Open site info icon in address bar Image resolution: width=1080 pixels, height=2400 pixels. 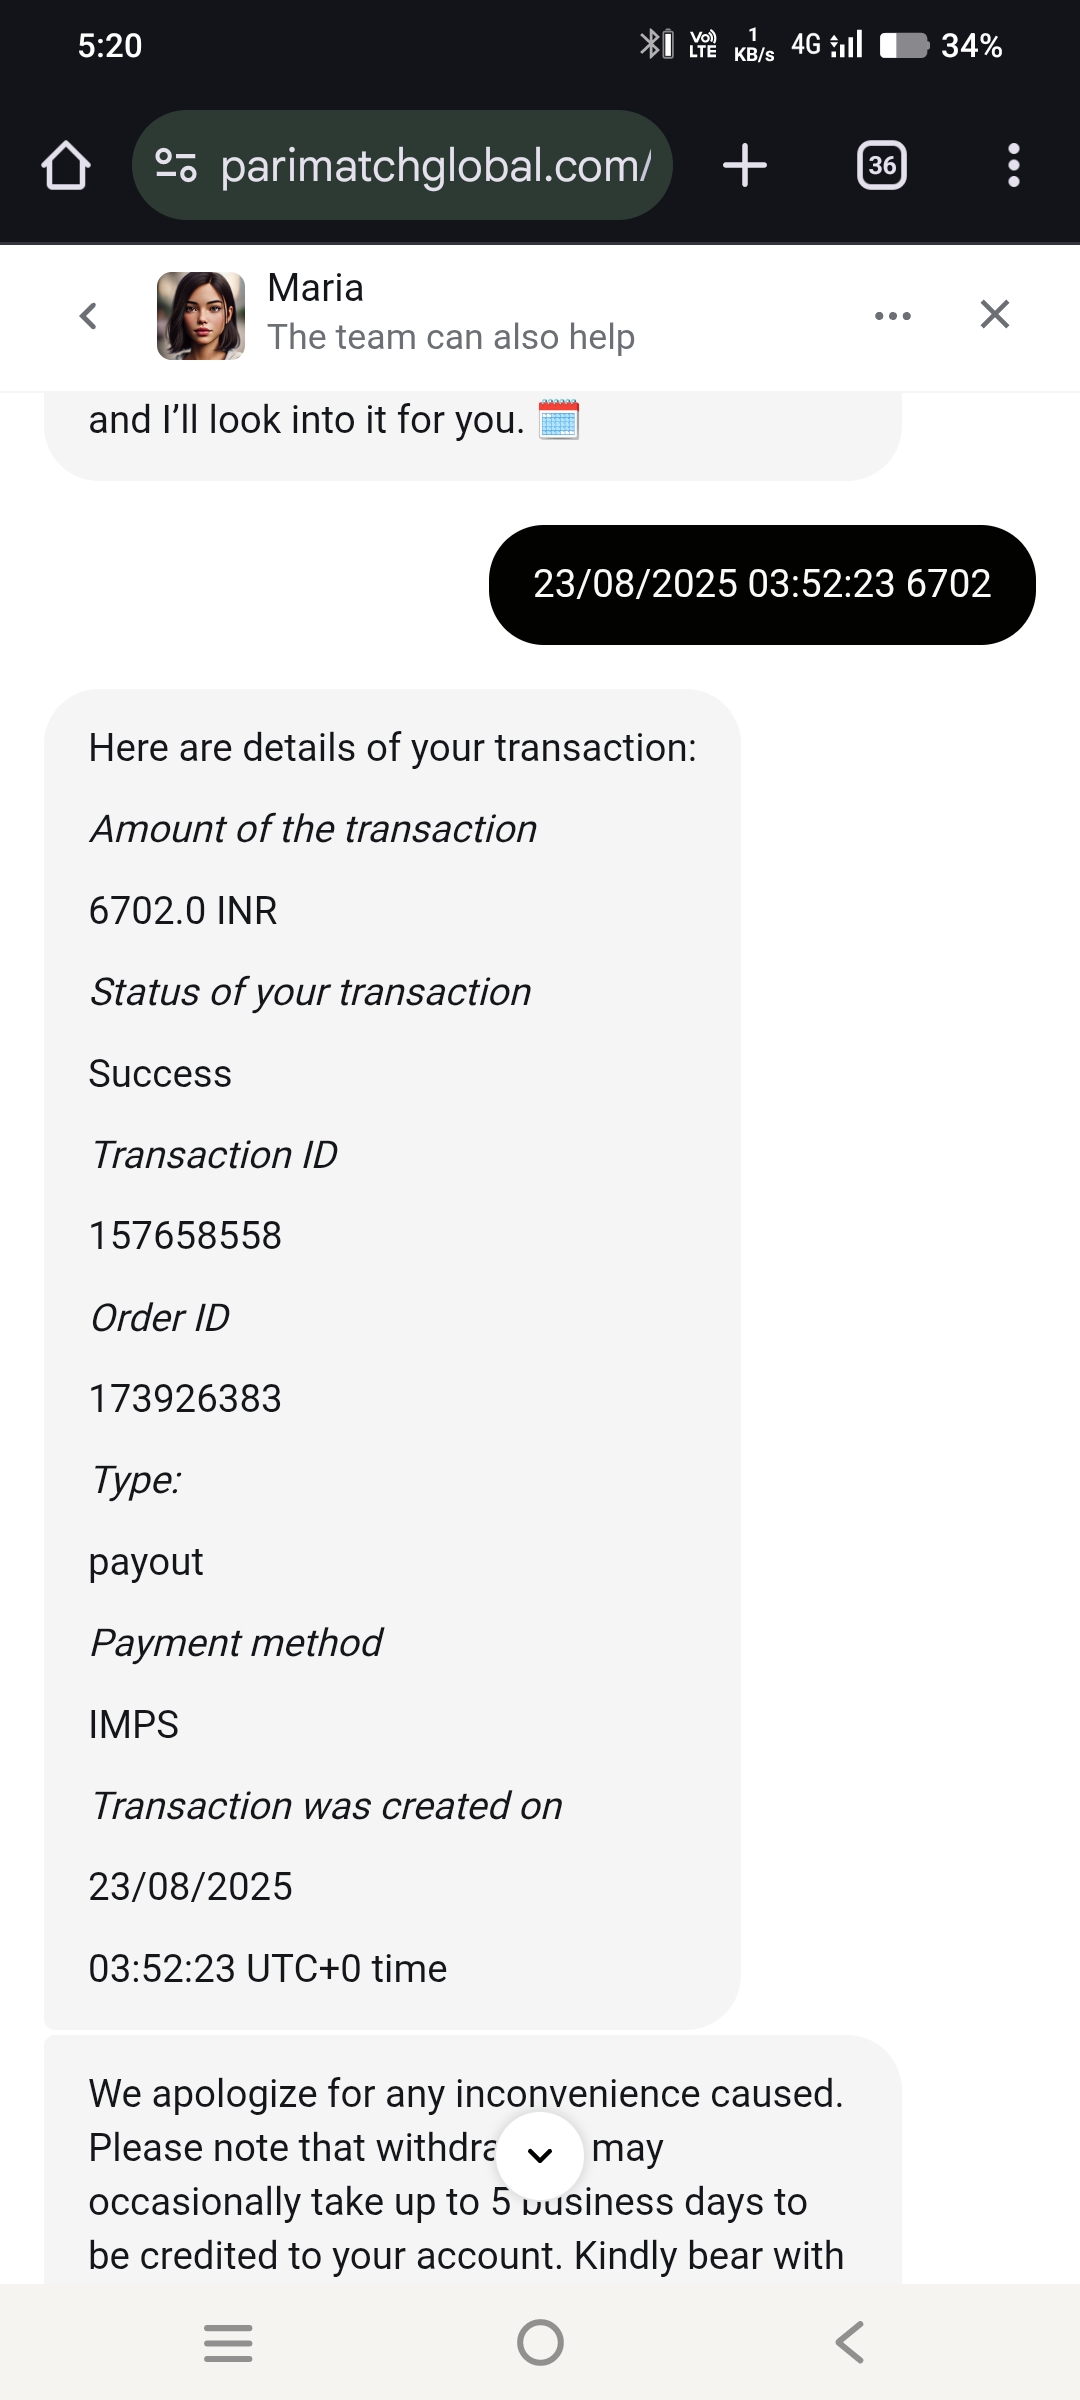pyautogui.click(x=176, y=166)
